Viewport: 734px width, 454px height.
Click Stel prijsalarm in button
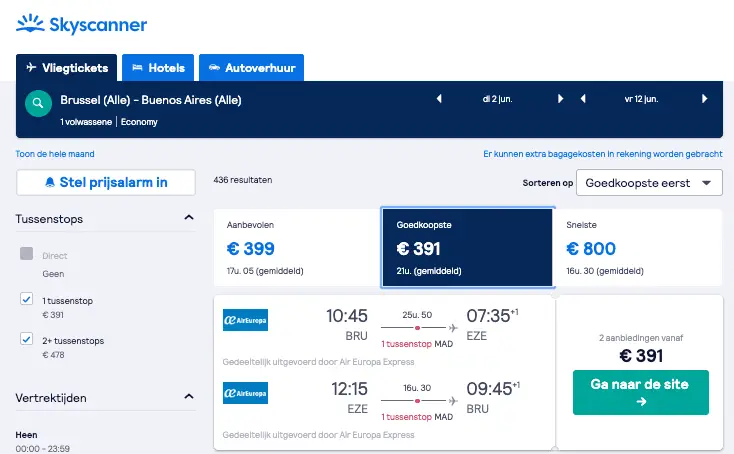click(106, 183)
